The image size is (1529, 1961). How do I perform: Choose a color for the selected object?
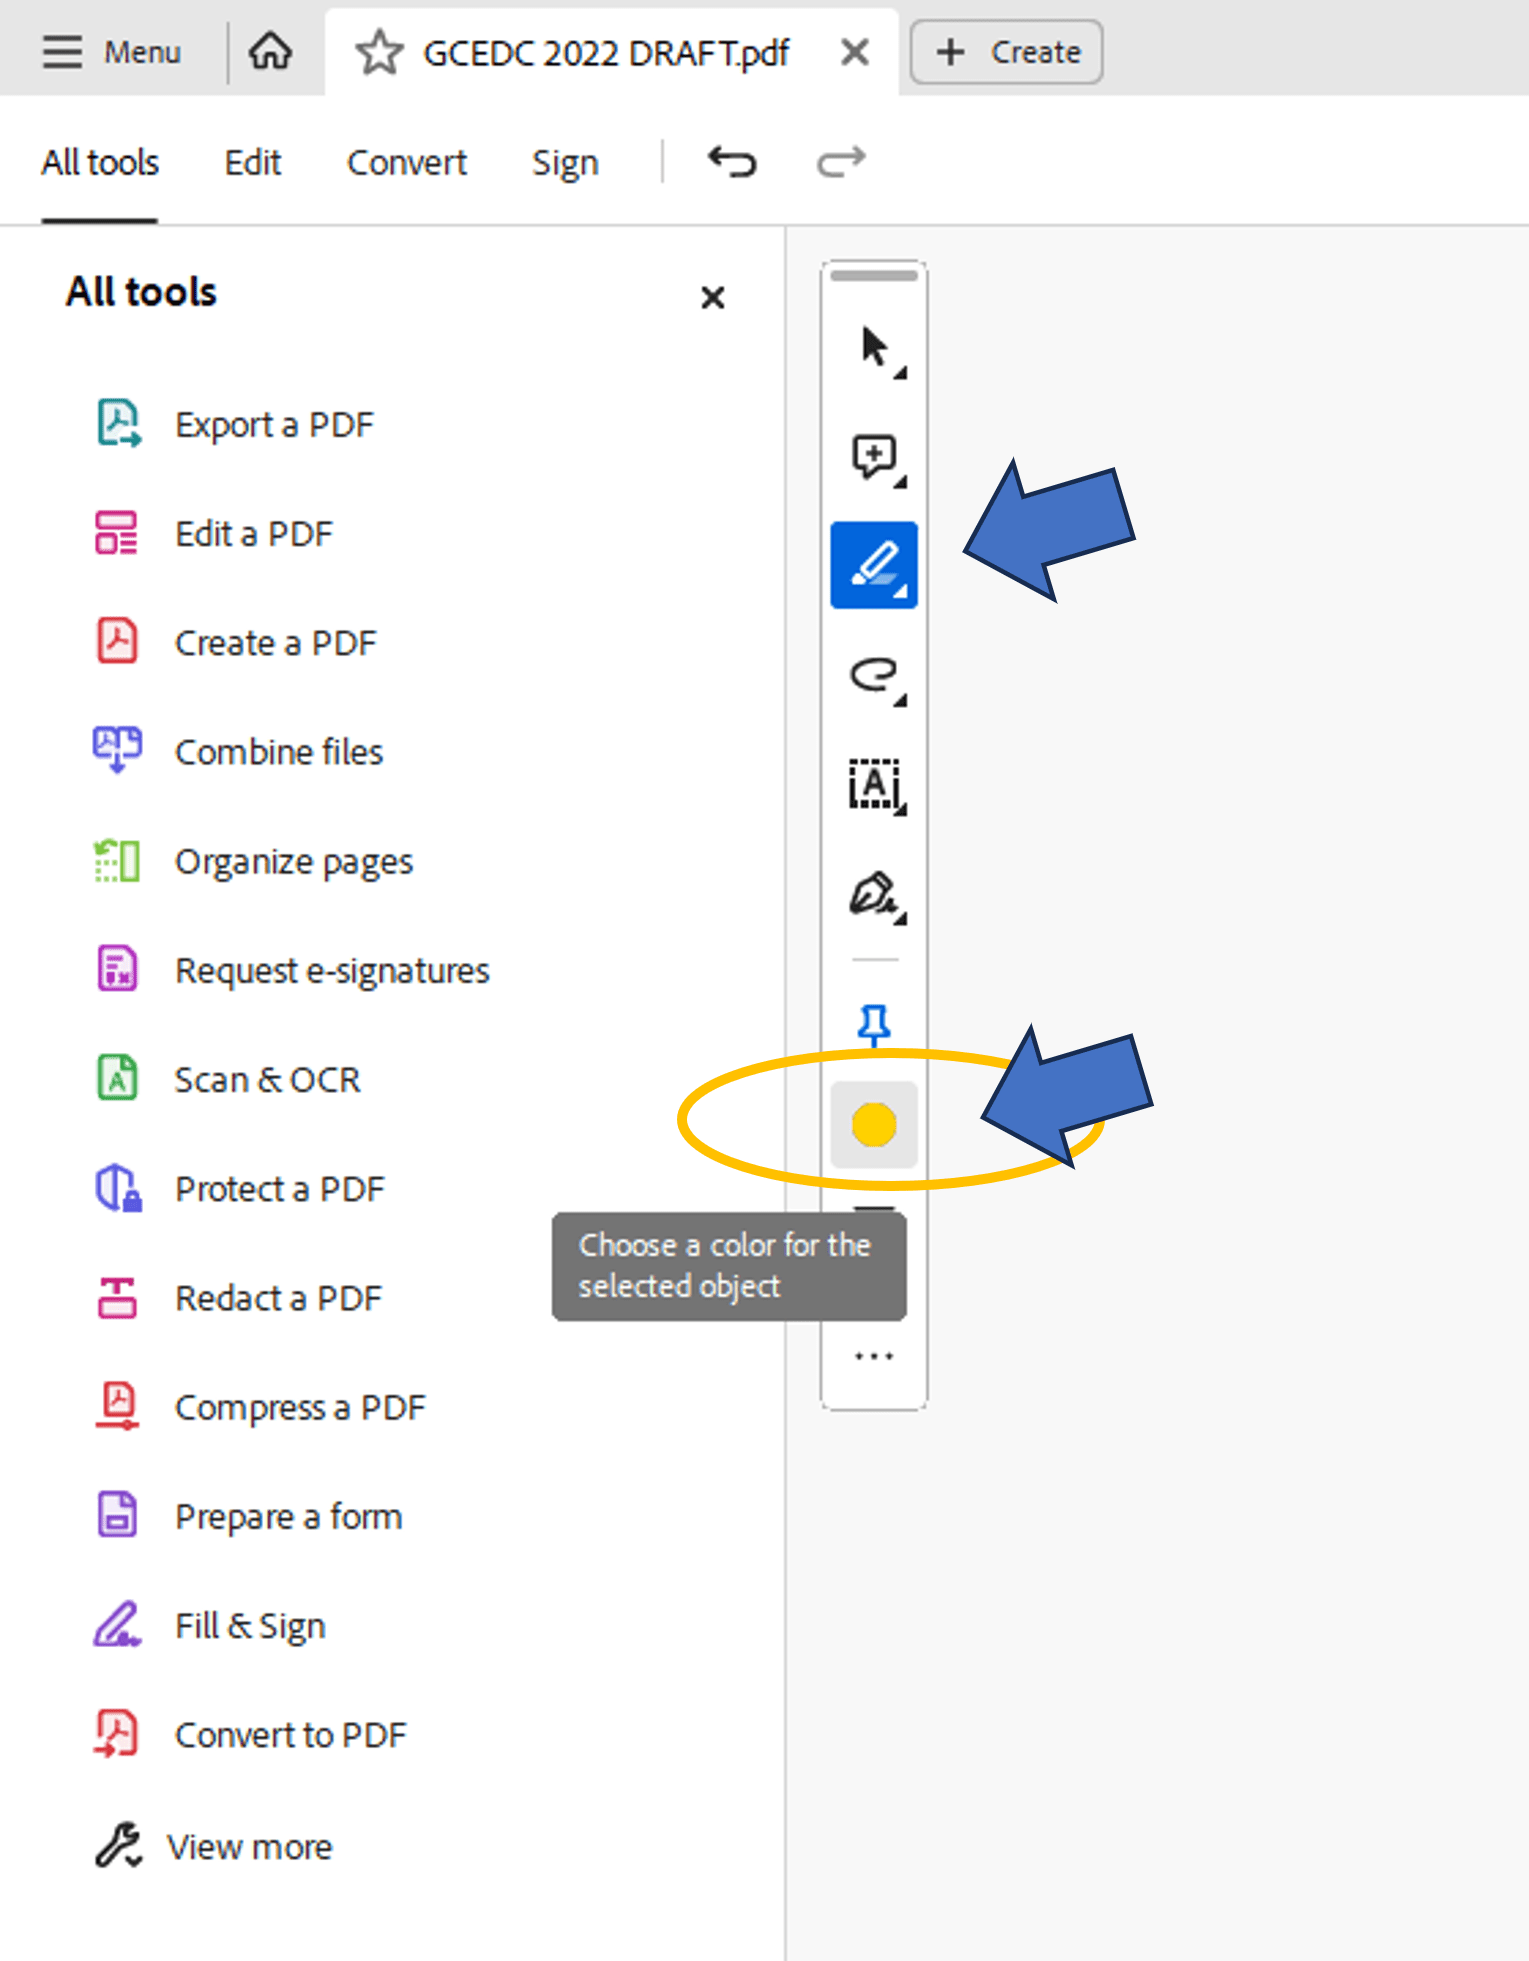873,1124
